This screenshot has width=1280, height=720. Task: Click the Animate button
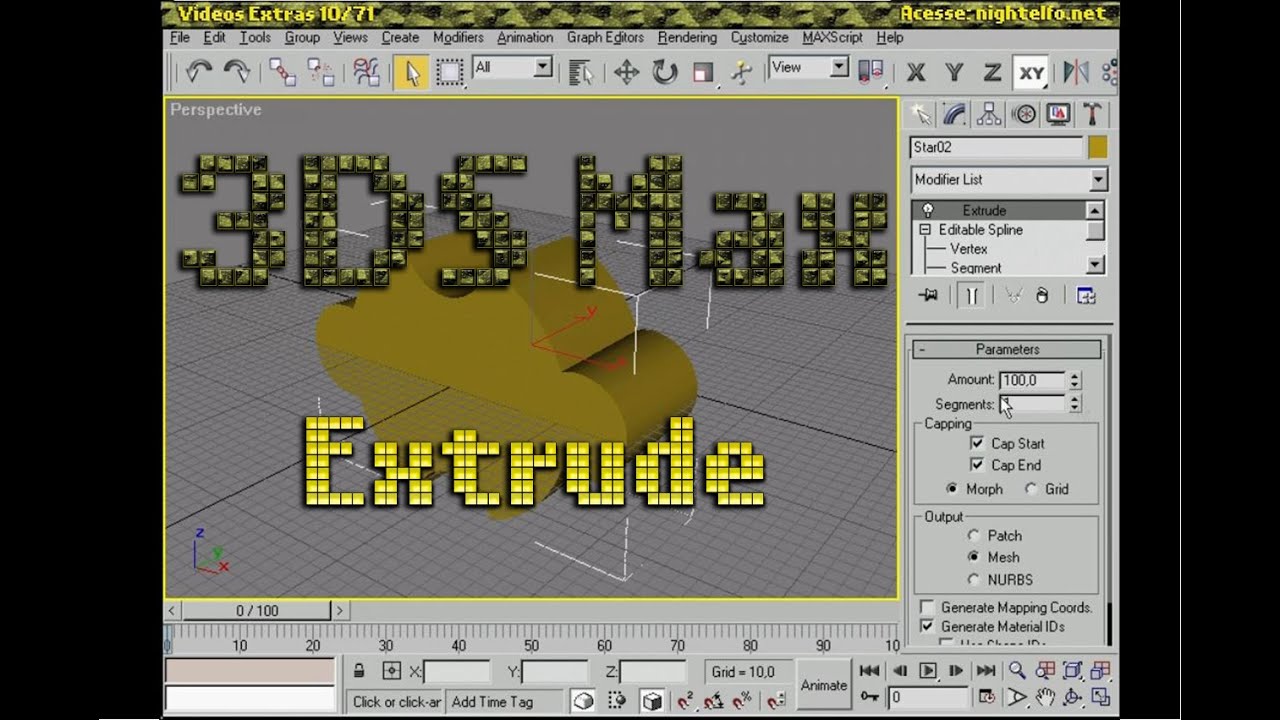click(x=824, y=685)
